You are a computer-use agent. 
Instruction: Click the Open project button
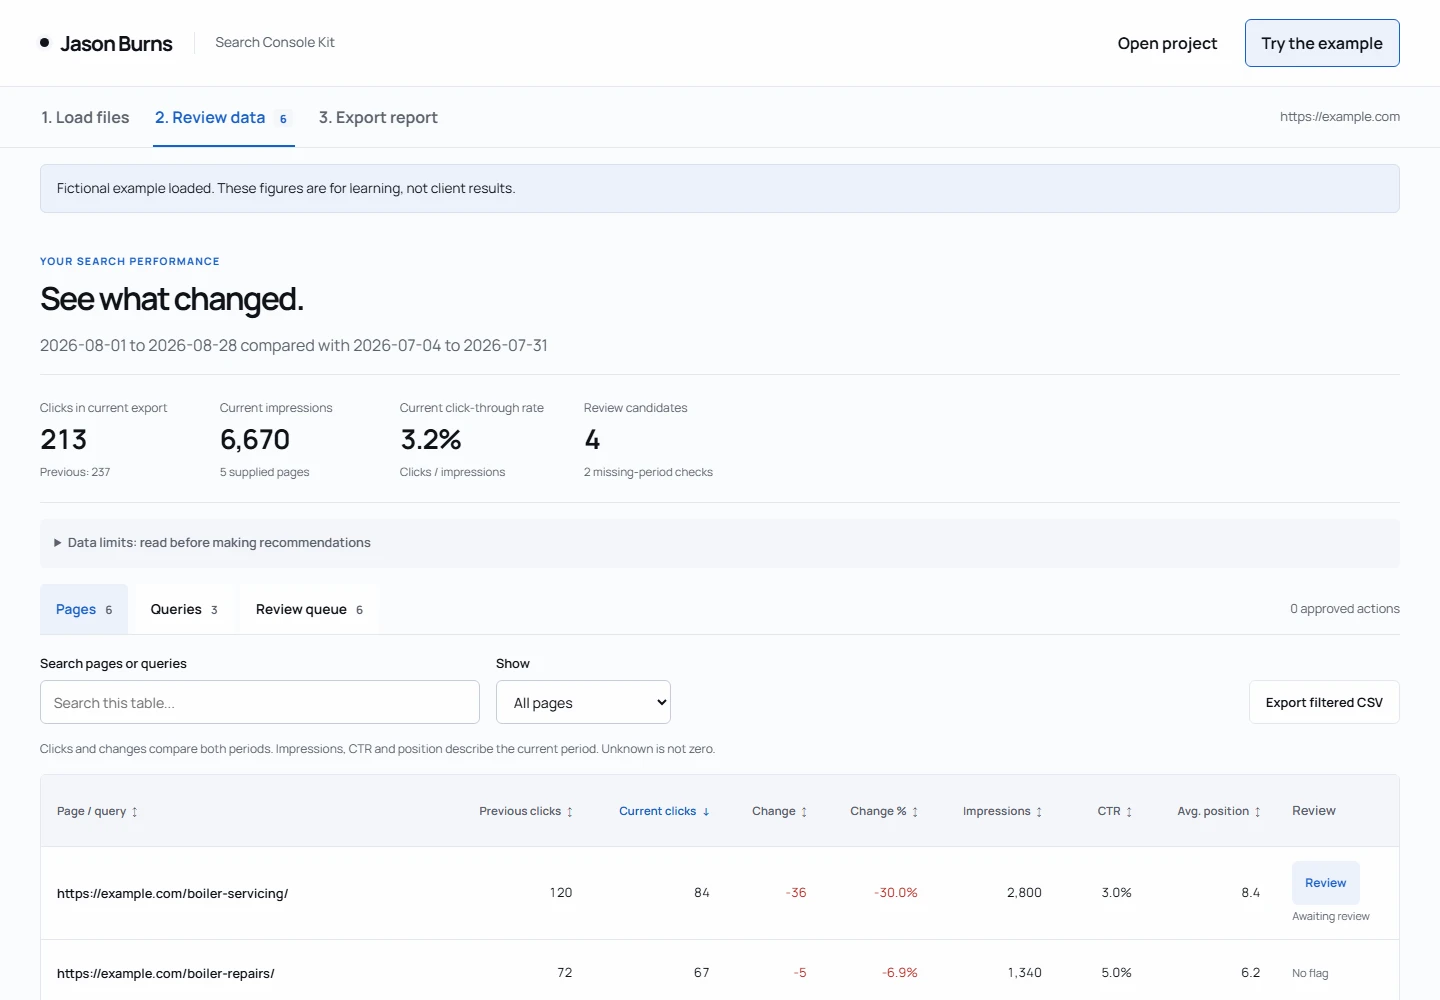(1167, 43)
